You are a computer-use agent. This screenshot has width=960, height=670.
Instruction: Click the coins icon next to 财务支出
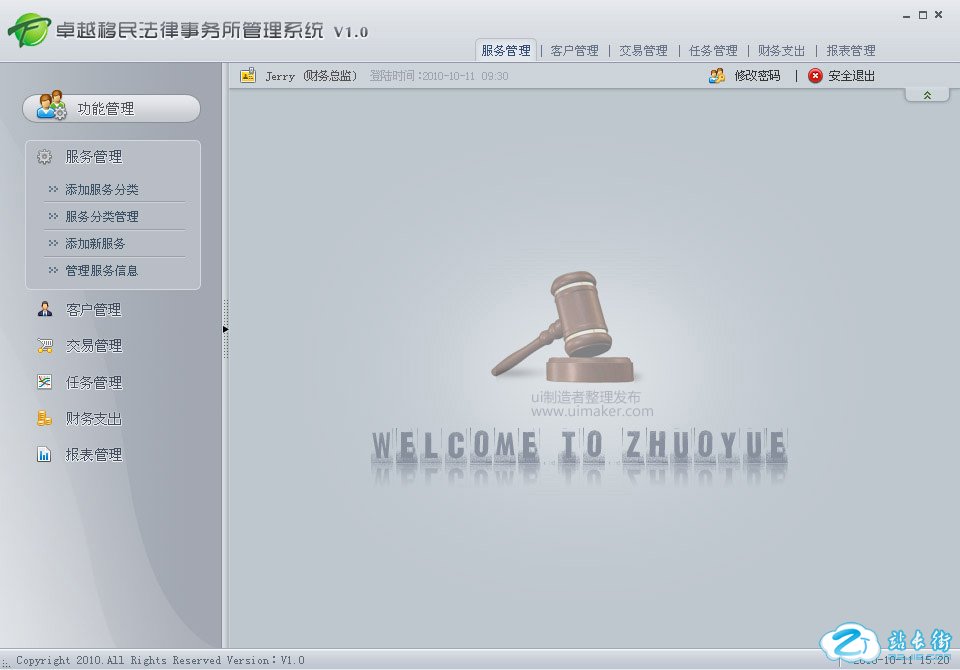coord(44,418)
